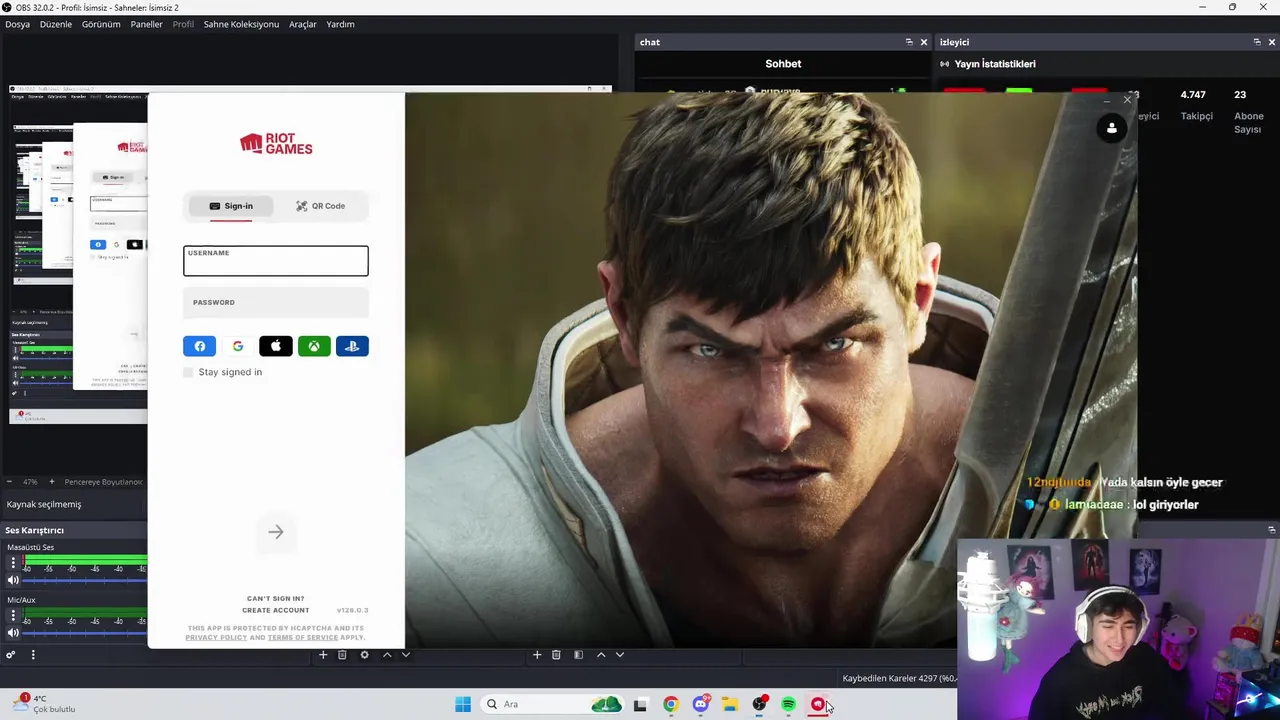Move scene up with arrow
The image size is (1280, 720).
point(387,655)
